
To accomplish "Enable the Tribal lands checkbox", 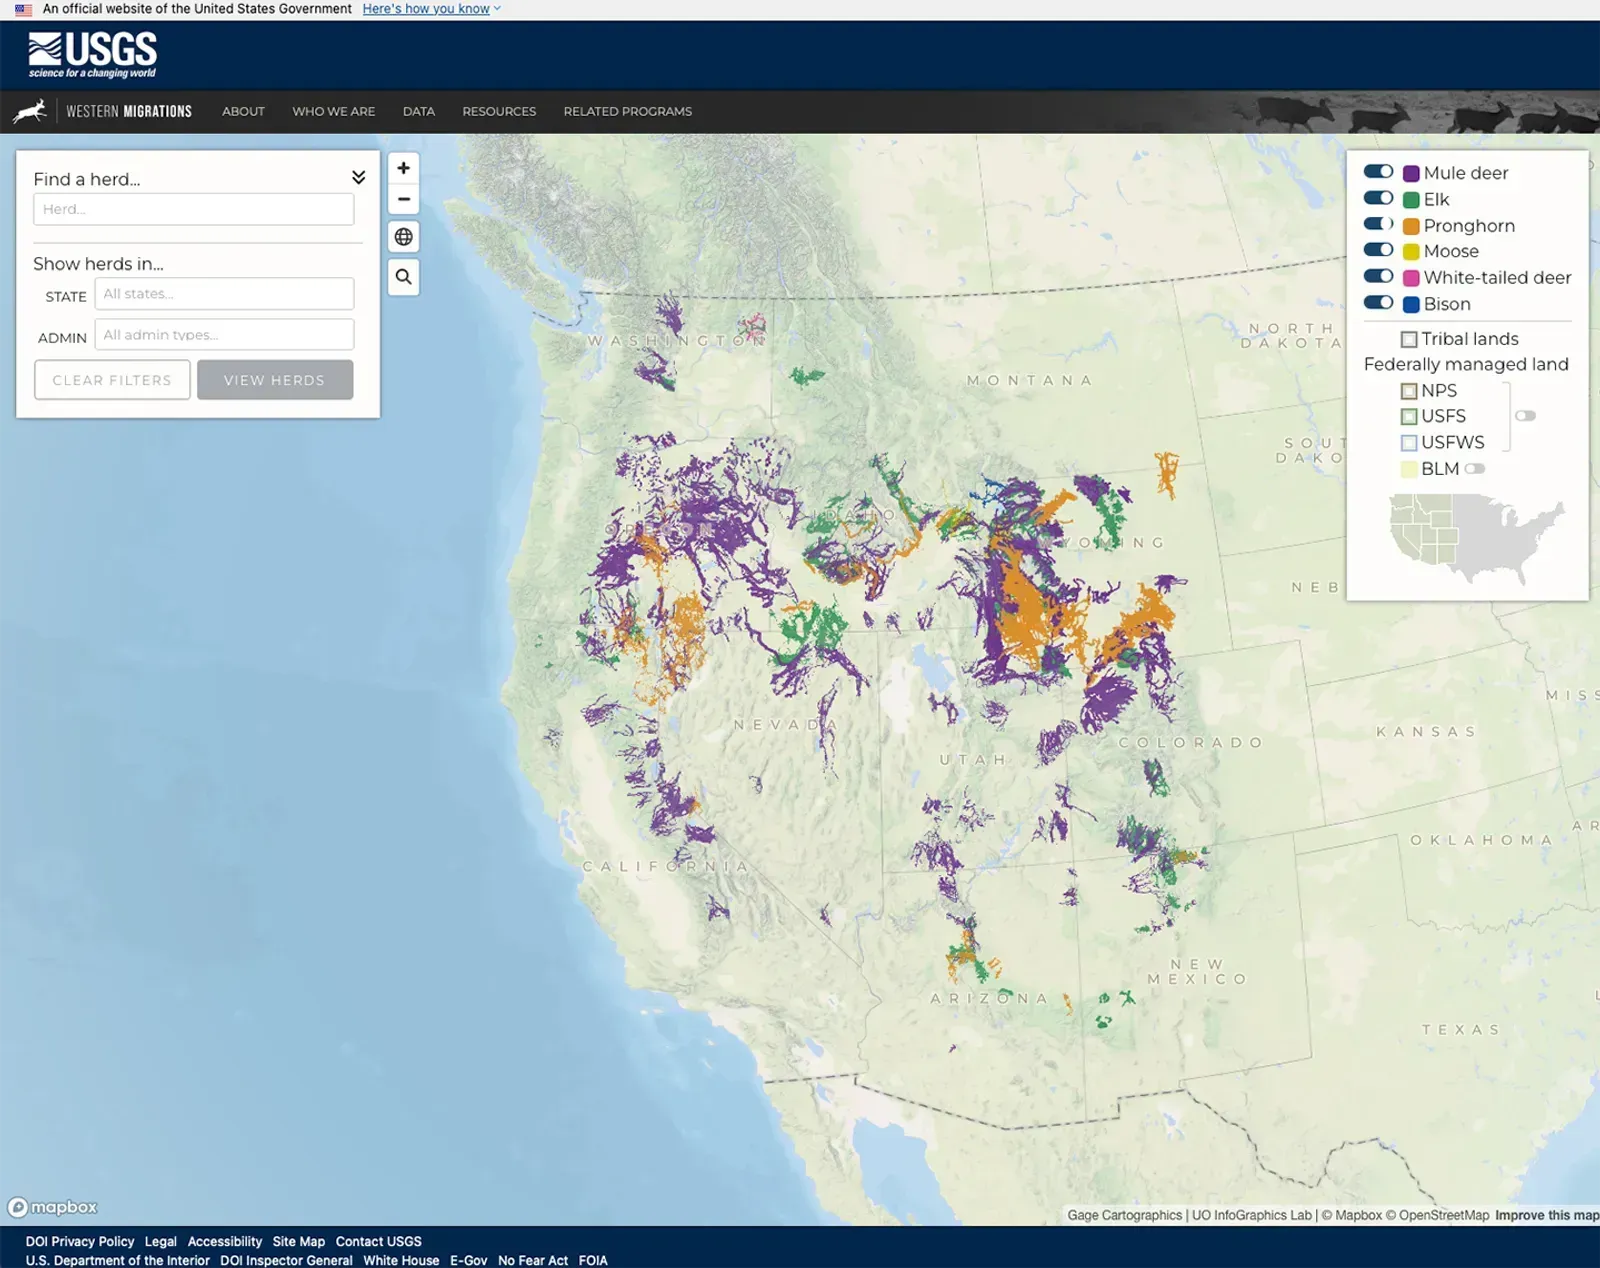I will pyautogui.click(x=1408, y=339).
